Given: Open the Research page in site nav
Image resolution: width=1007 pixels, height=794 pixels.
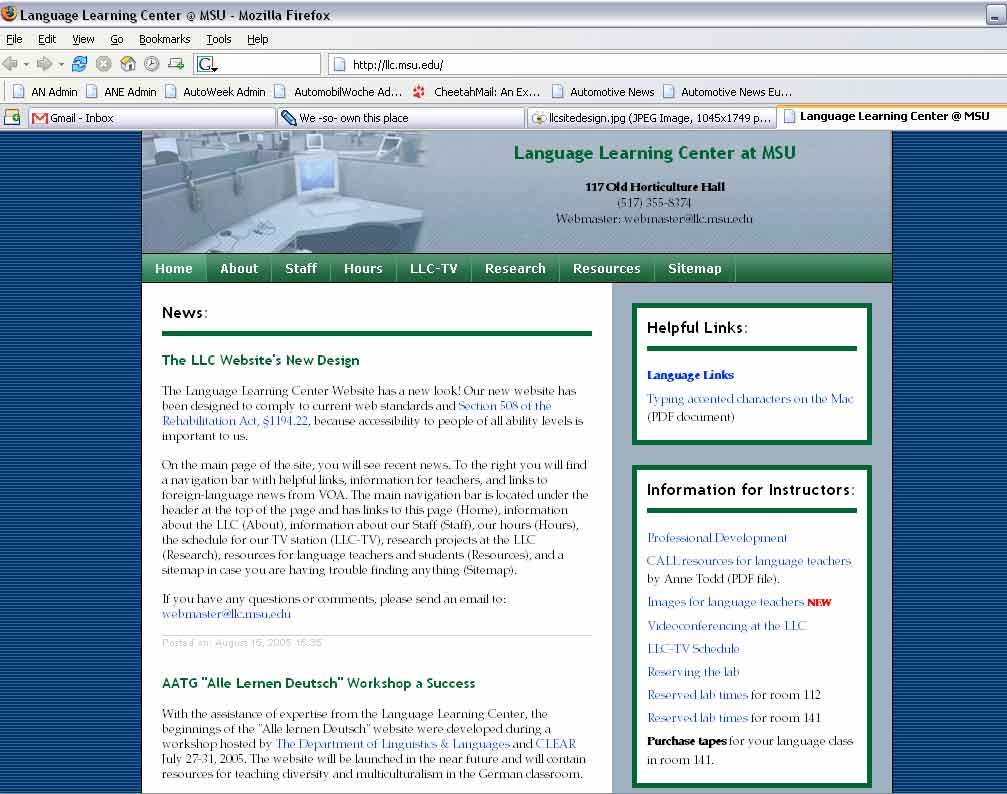Looking at the screenshot, I should 515,269.
